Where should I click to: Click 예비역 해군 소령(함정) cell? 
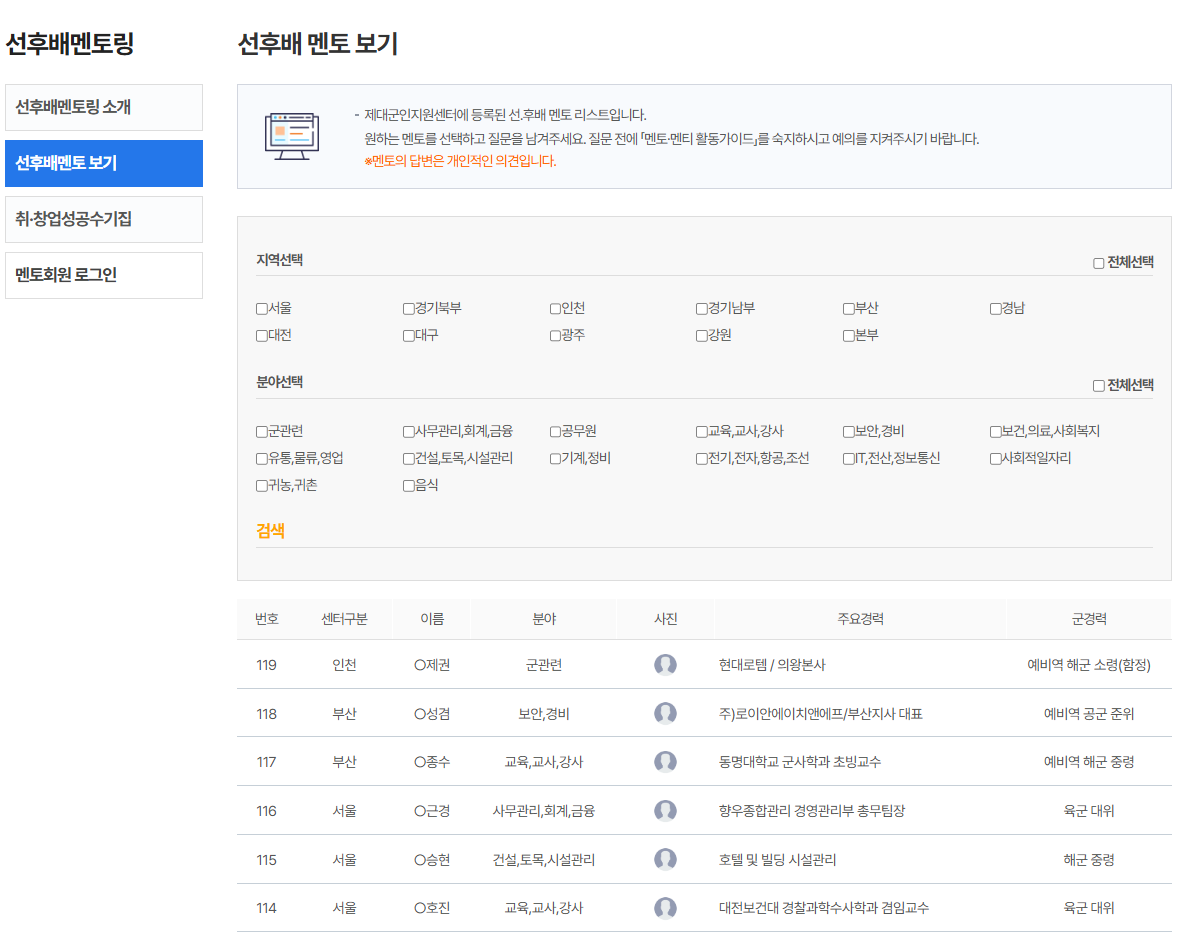click(x=1089, y=665)
